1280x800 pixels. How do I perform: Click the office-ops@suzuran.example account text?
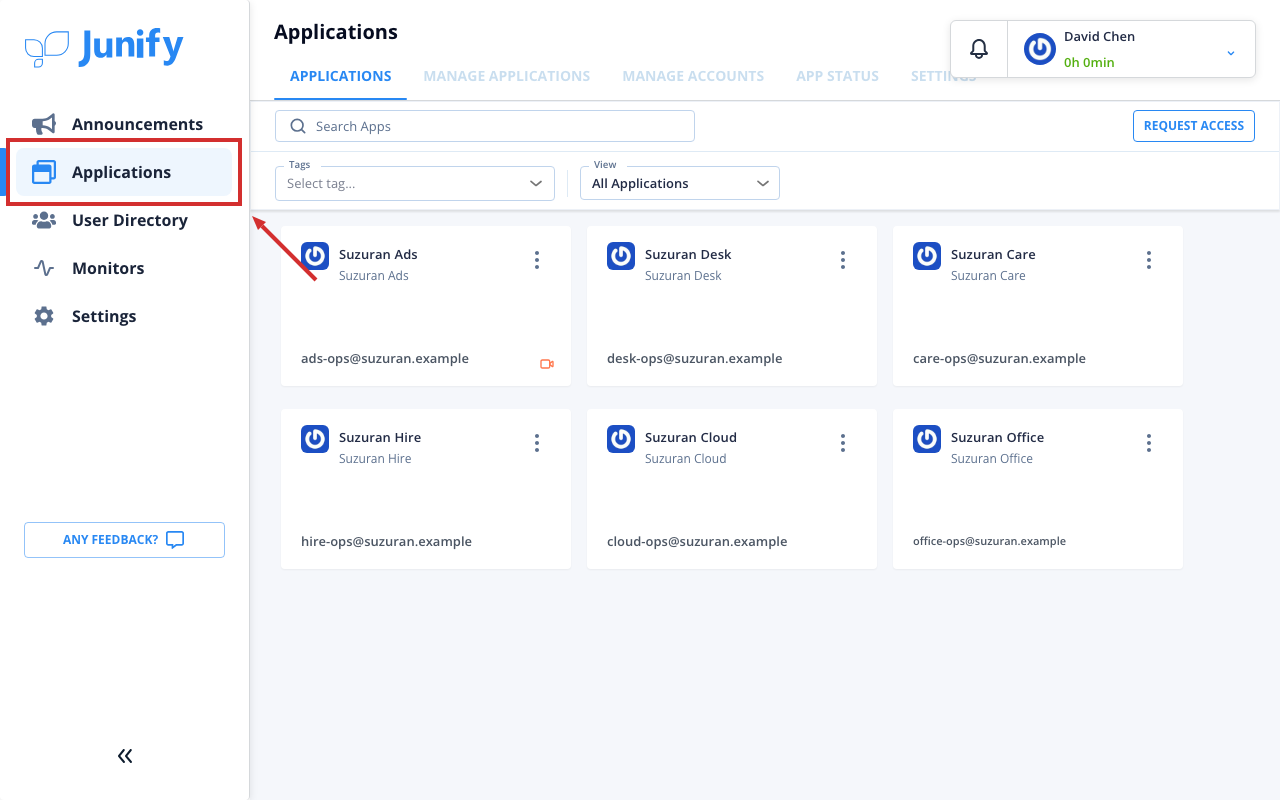coord(989,541)
